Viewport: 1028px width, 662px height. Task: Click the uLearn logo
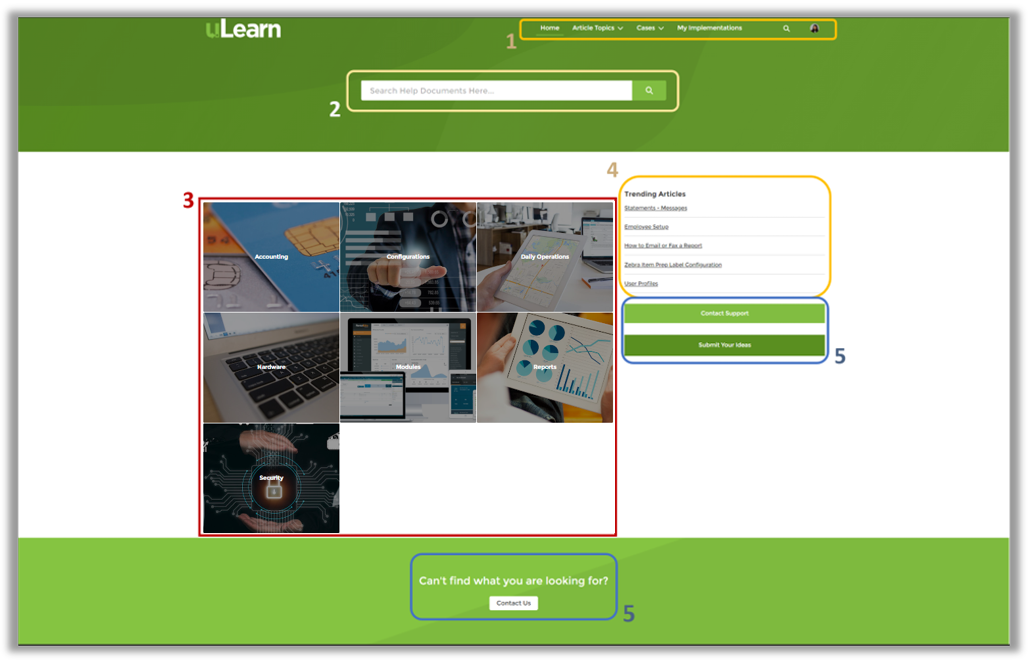[x=243, y=29]
